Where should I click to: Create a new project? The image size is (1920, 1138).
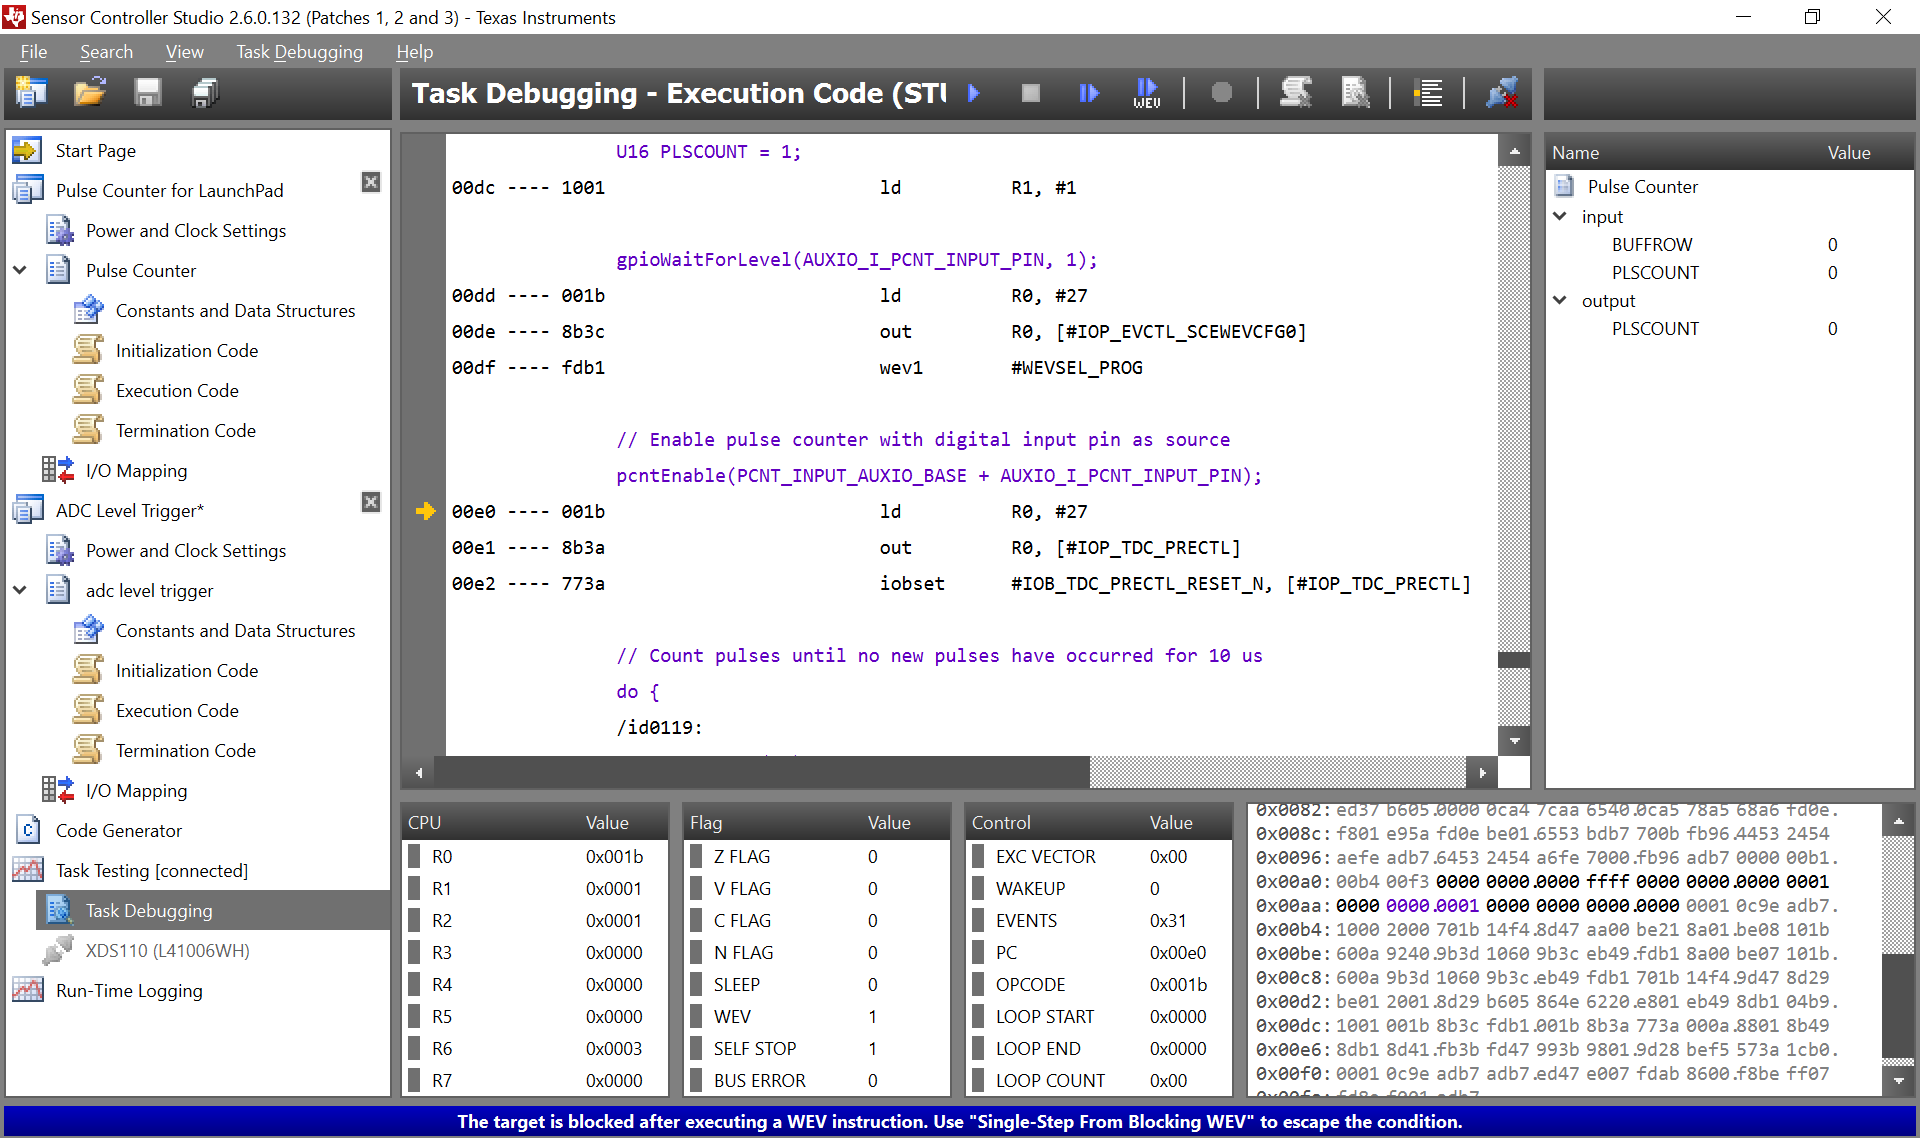pos(31,92)
